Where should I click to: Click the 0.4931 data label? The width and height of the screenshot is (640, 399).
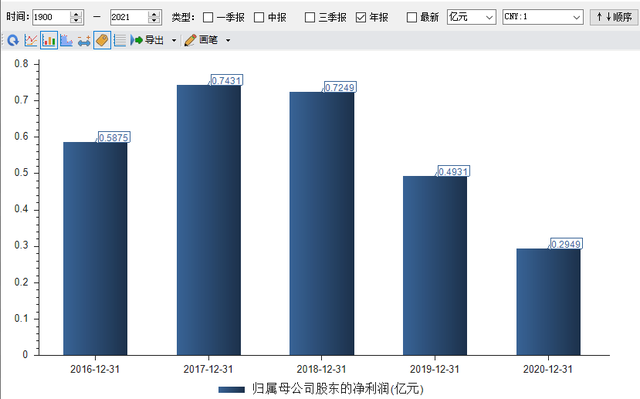pyautogui.click(x=453, y=171)
